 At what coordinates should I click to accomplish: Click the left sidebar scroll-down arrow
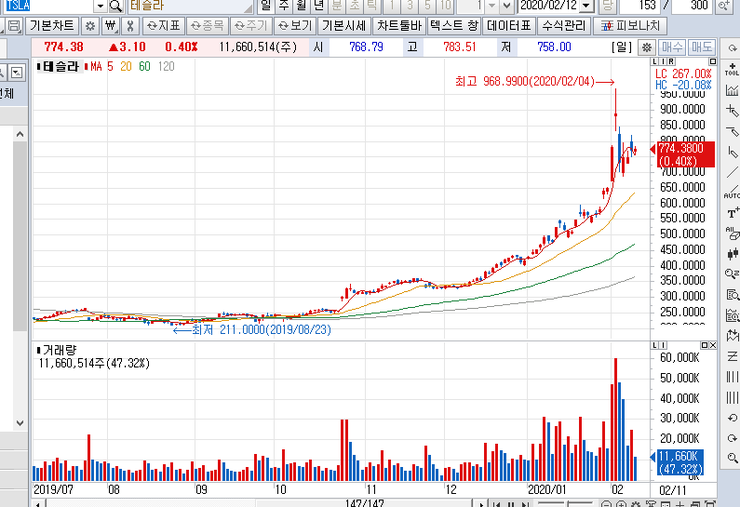coord(20,423)
